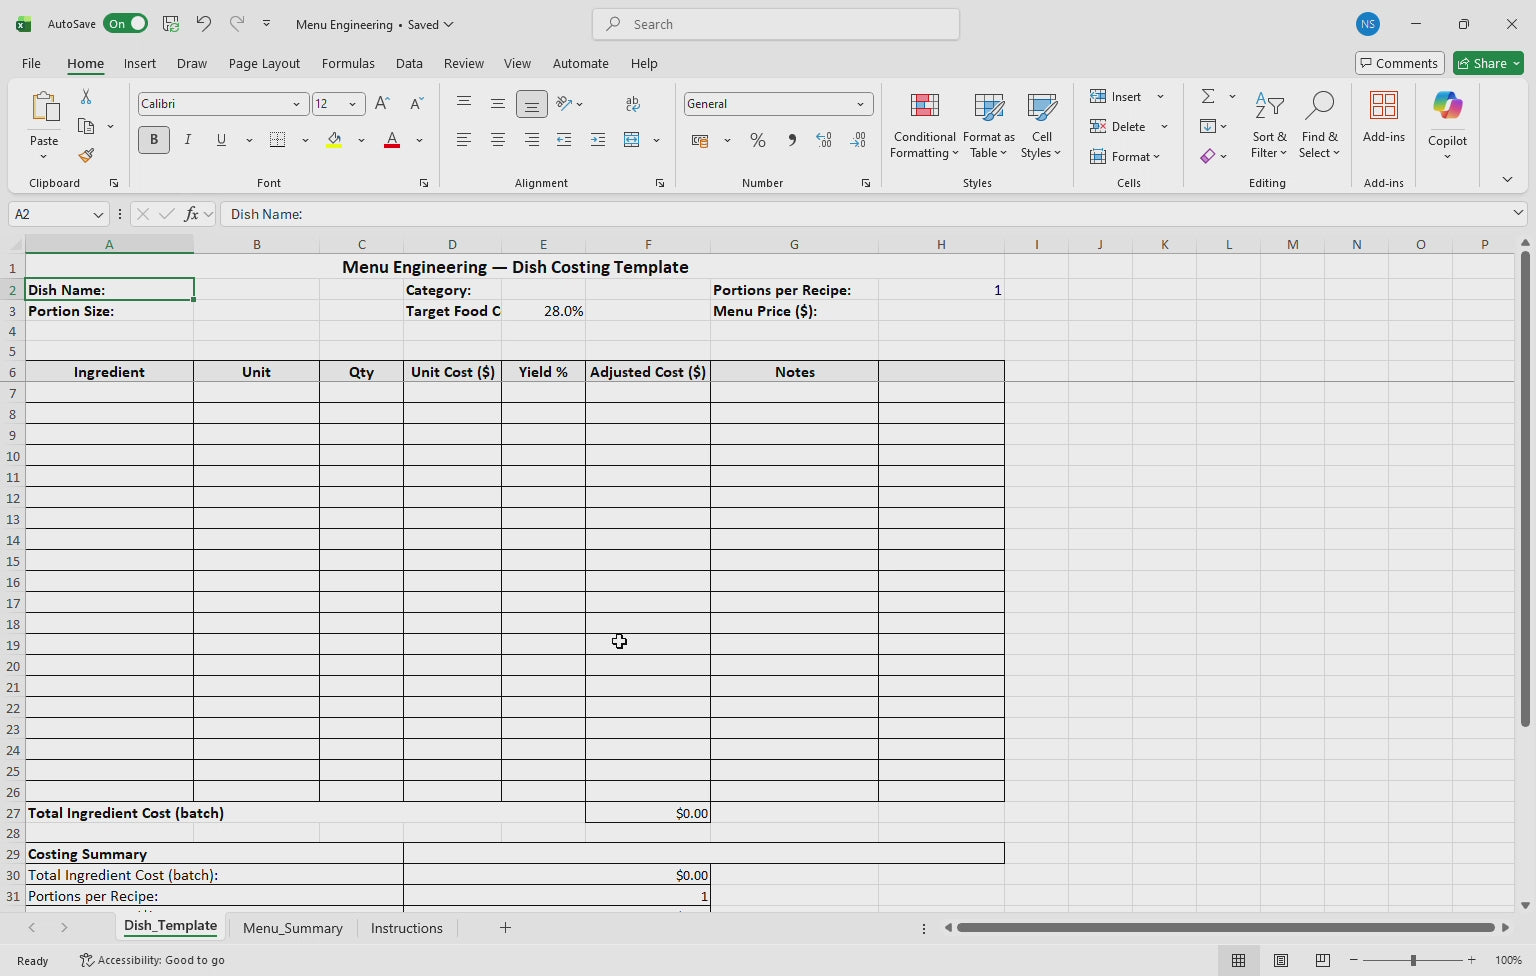Open Conditional Formatting options
The height and width of the screenshot is (976, 1536).
(x=923, y=126)
